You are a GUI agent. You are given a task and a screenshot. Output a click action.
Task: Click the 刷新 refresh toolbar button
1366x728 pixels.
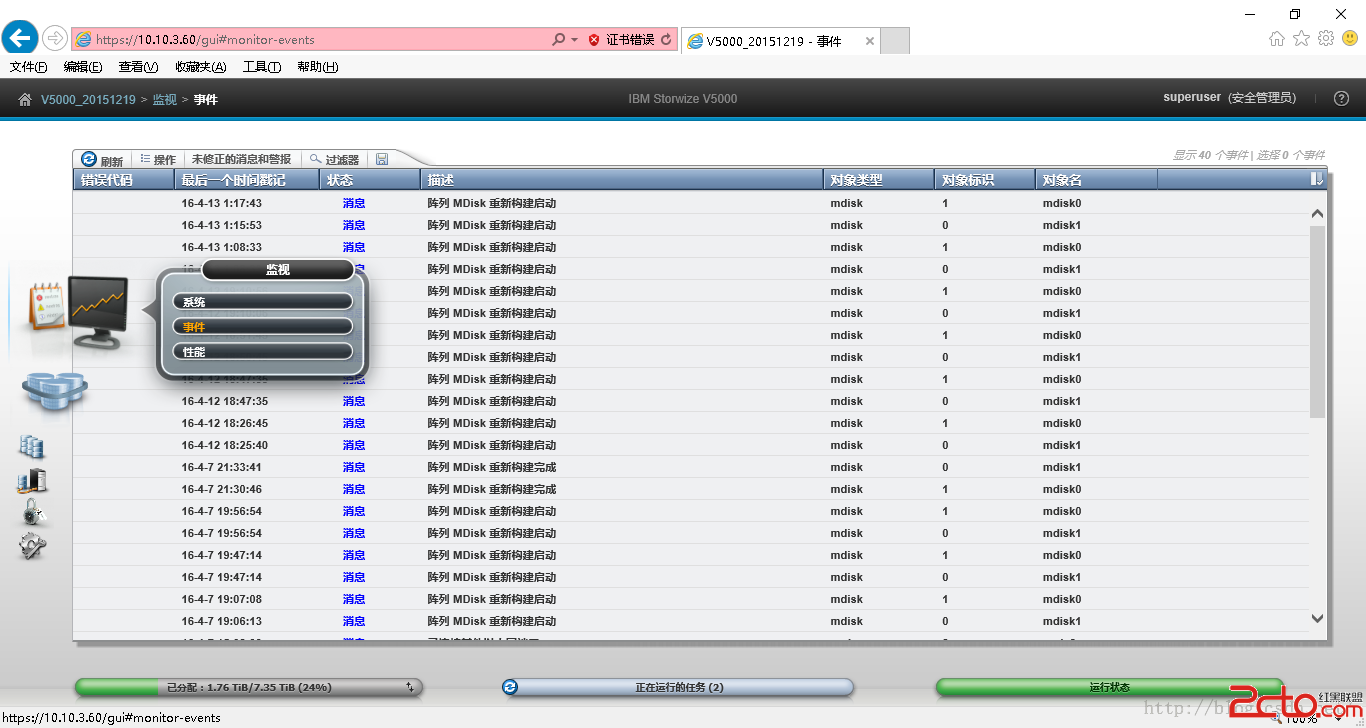pos(102,160)
